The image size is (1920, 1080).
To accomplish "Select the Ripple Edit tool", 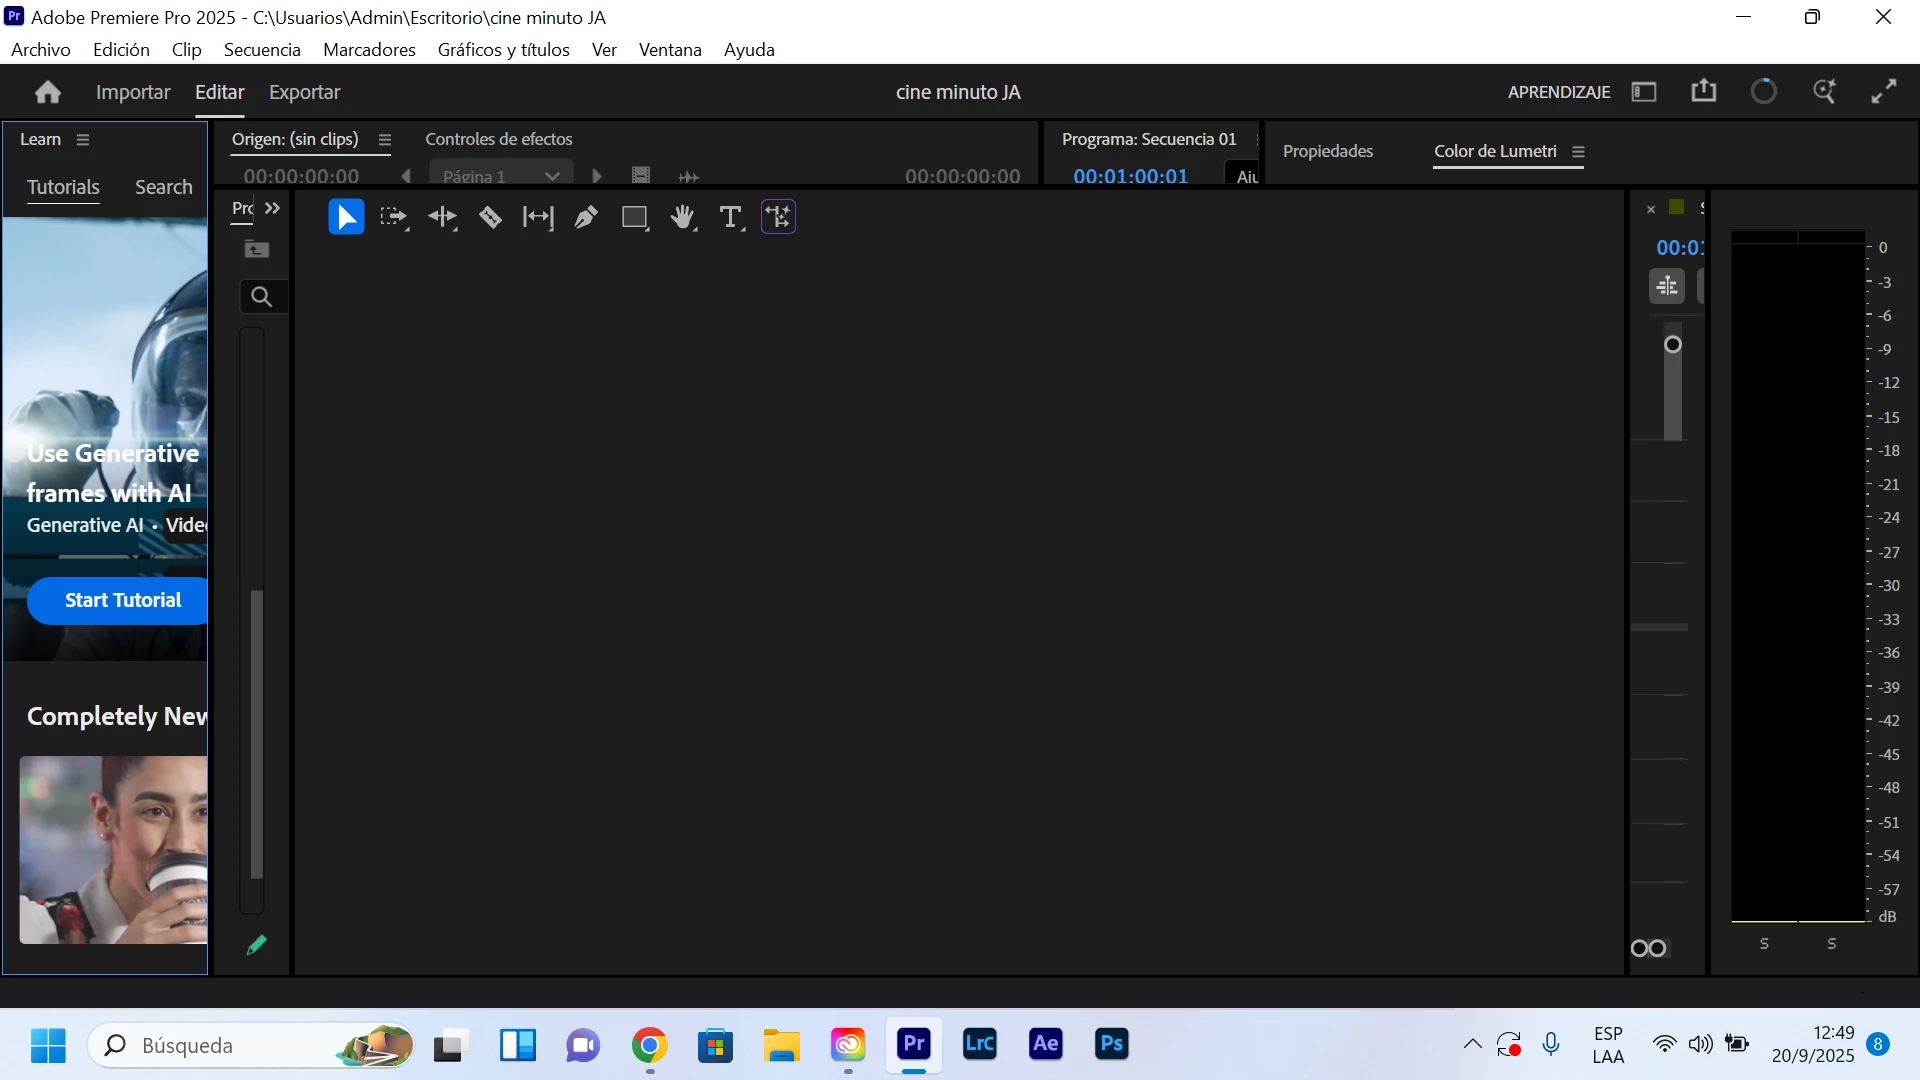I will click(442, 217).
